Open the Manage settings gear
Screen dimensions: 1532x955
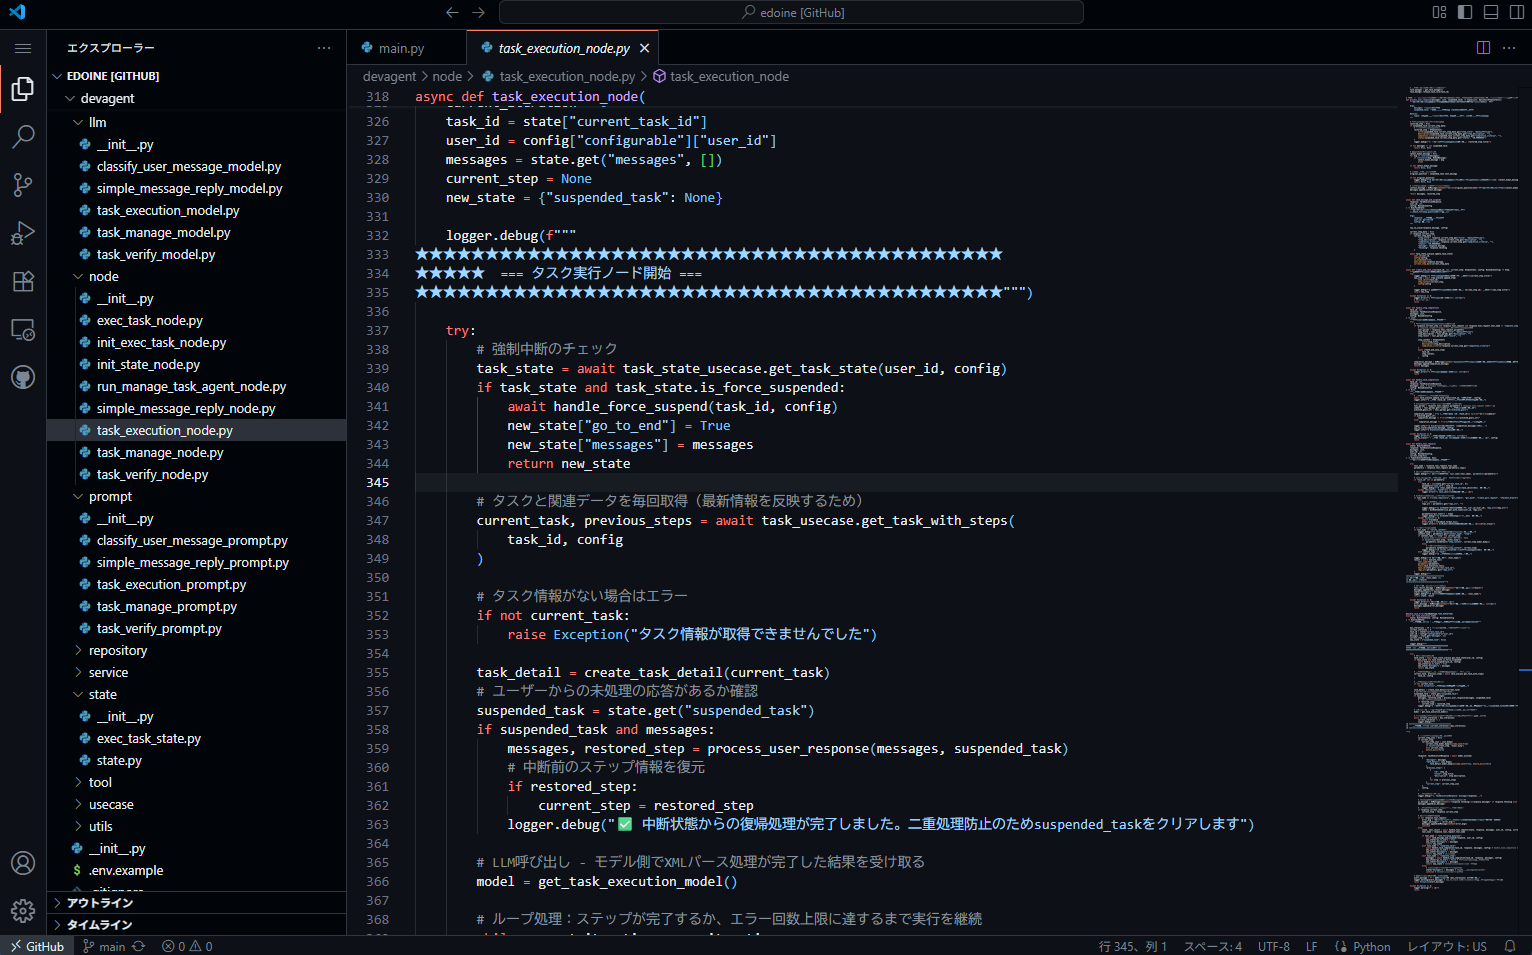pos(23,911)
